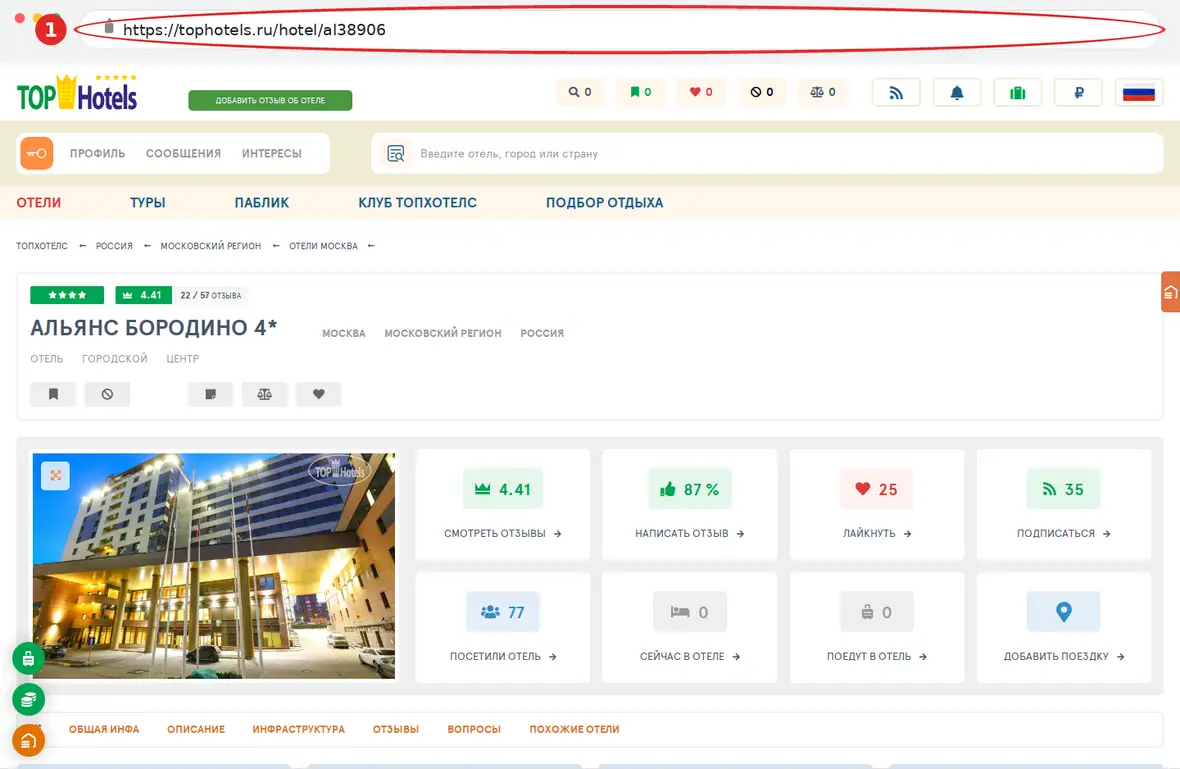Bookmark this hotel with the bookmark icon
Viewport: 1180px width, 769px height.
53,394
